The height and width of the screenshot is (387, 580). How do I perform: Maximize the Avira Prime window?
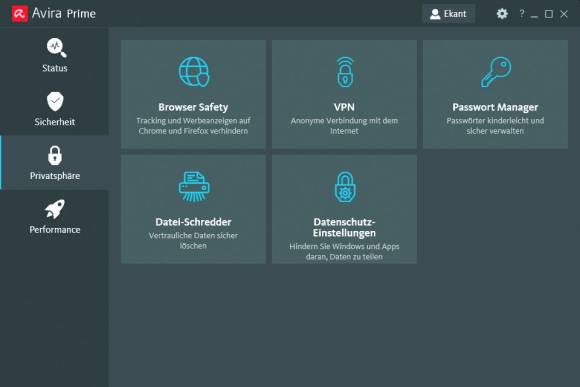(x=549, y=14)
